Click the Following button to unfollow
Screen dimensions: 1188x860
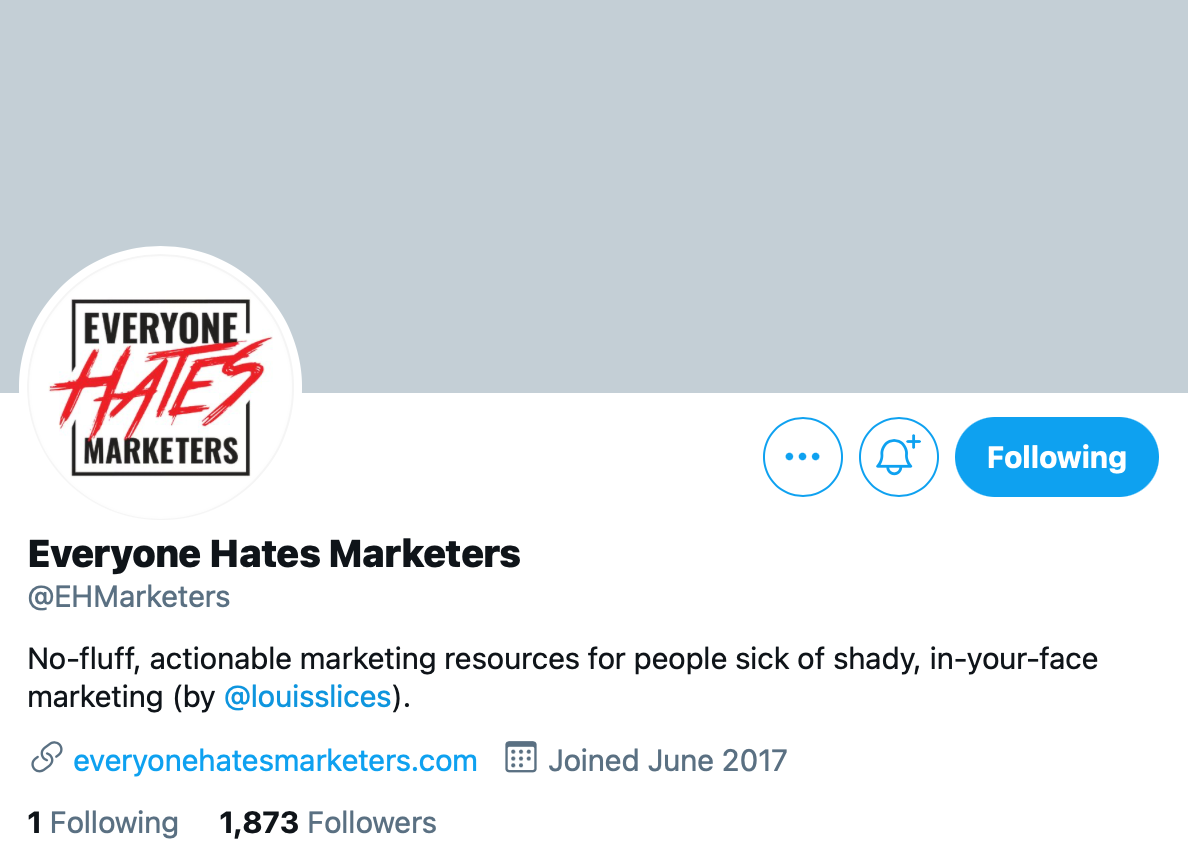click(x=1056, y=457)
